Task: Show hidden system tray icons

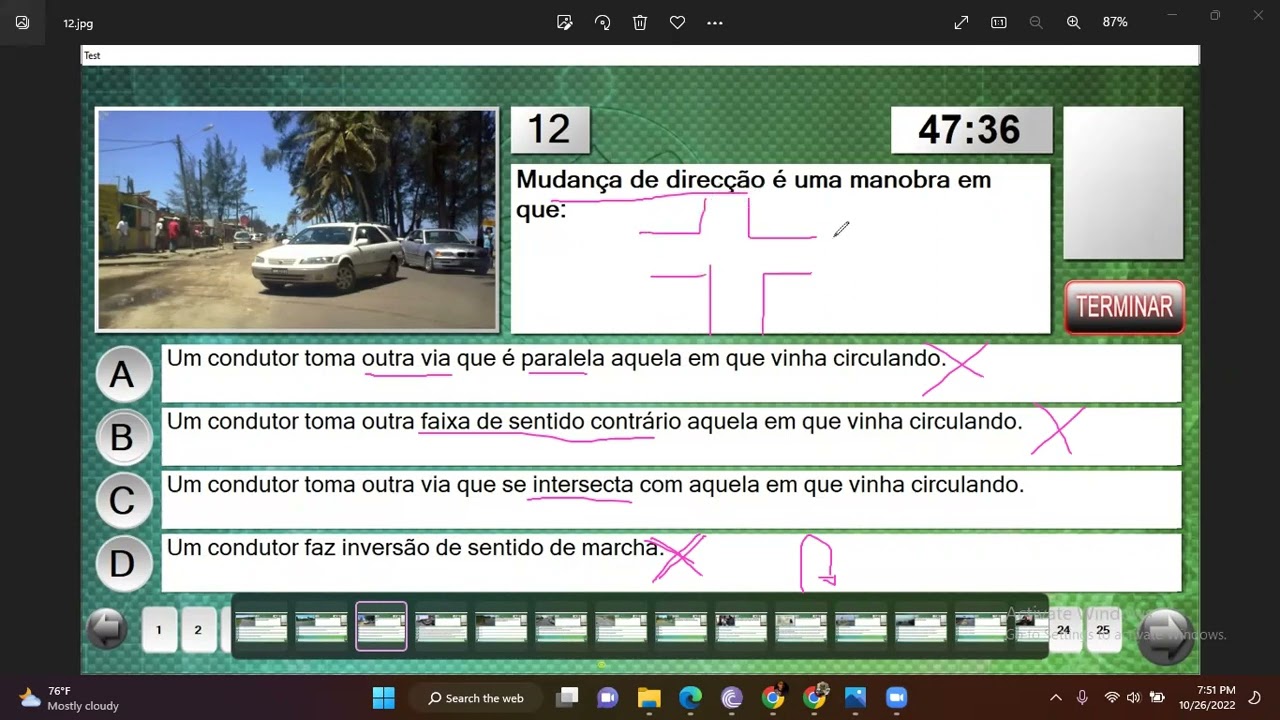Action: (1056, 698)
